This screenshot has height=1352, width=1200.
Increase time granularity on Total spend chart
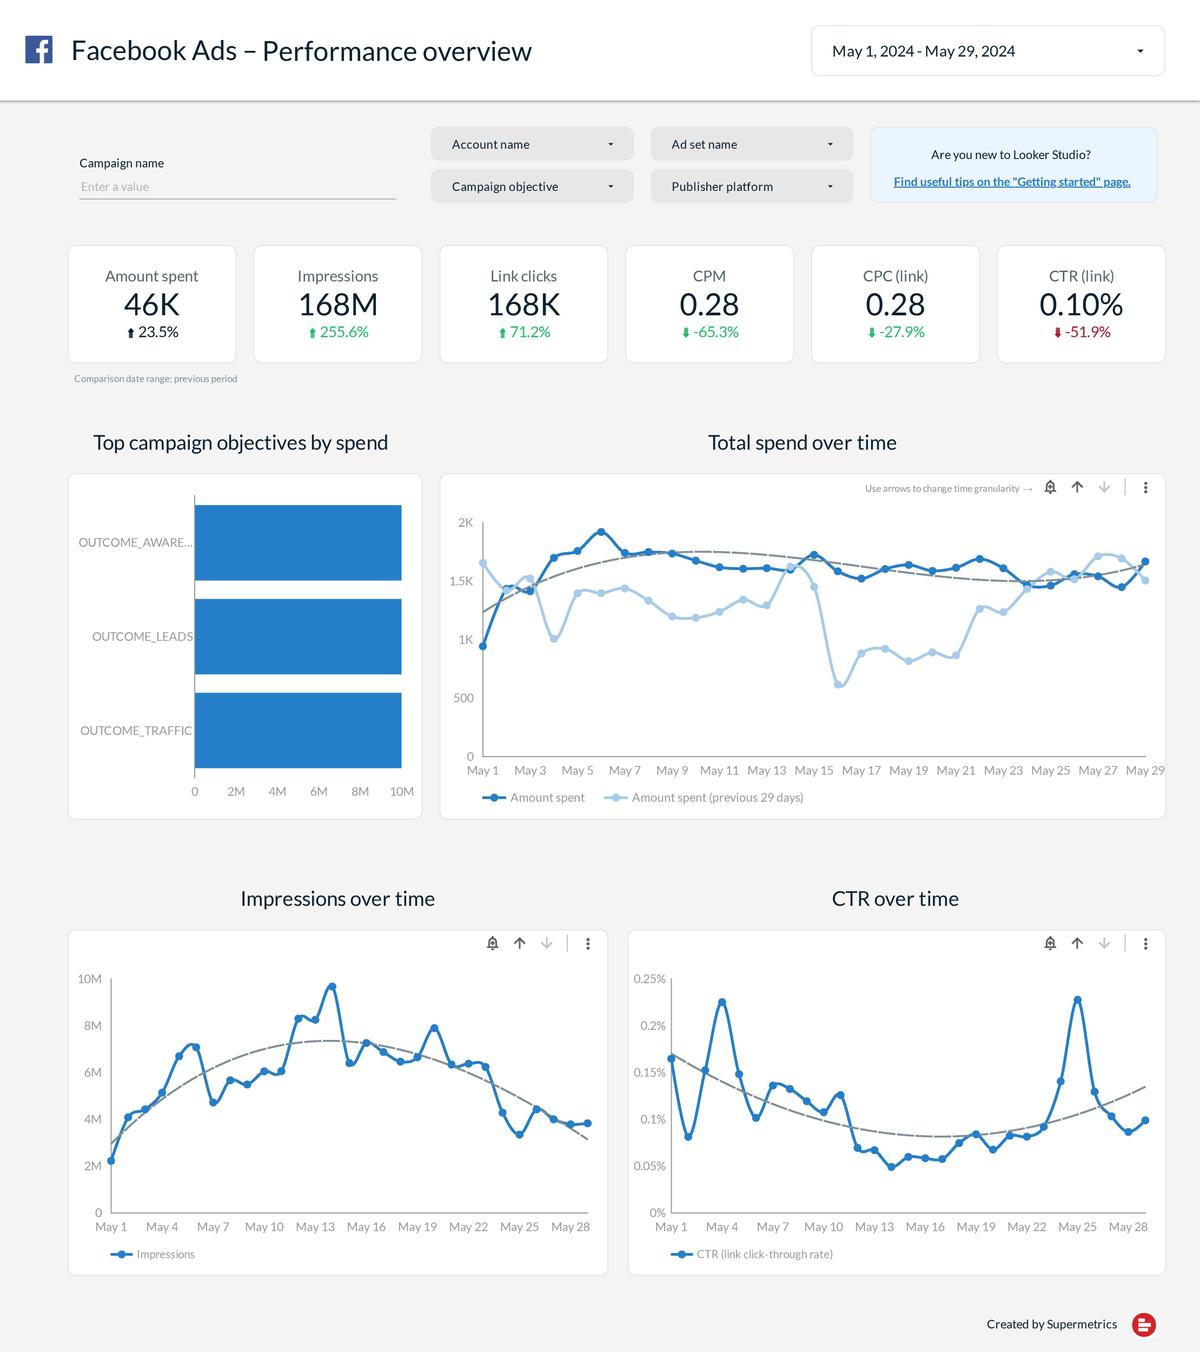(1076, 488)
